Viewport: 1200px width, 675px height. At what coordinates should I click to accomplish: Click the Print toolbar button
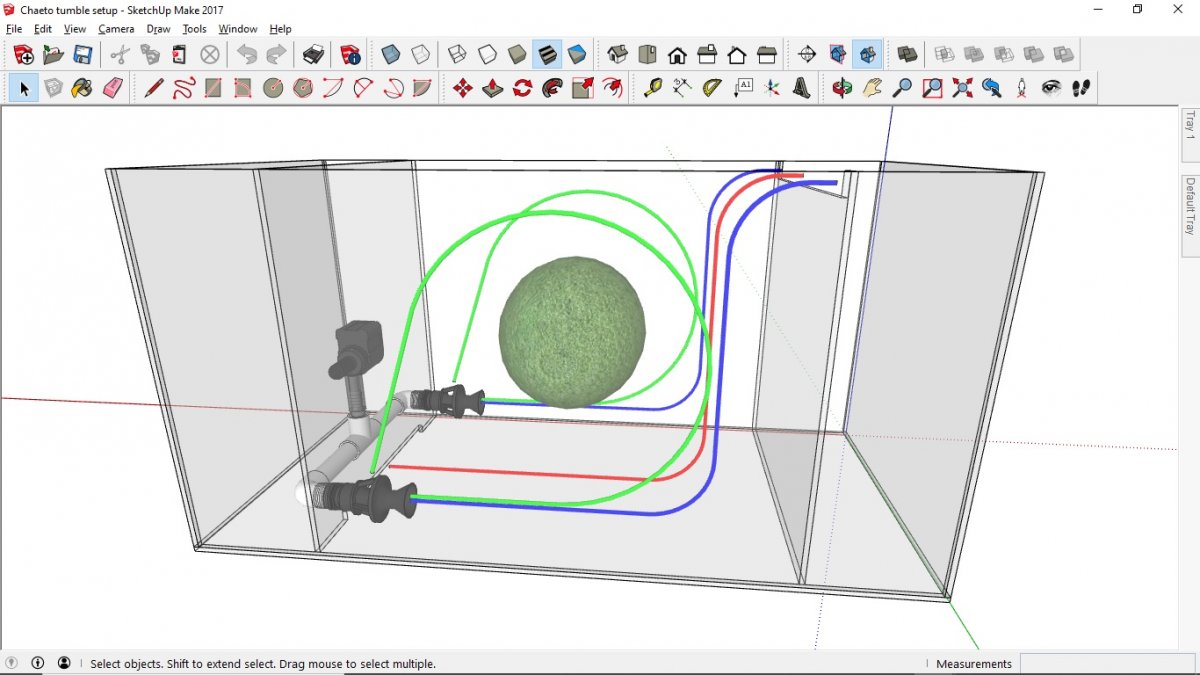(313, 54)
